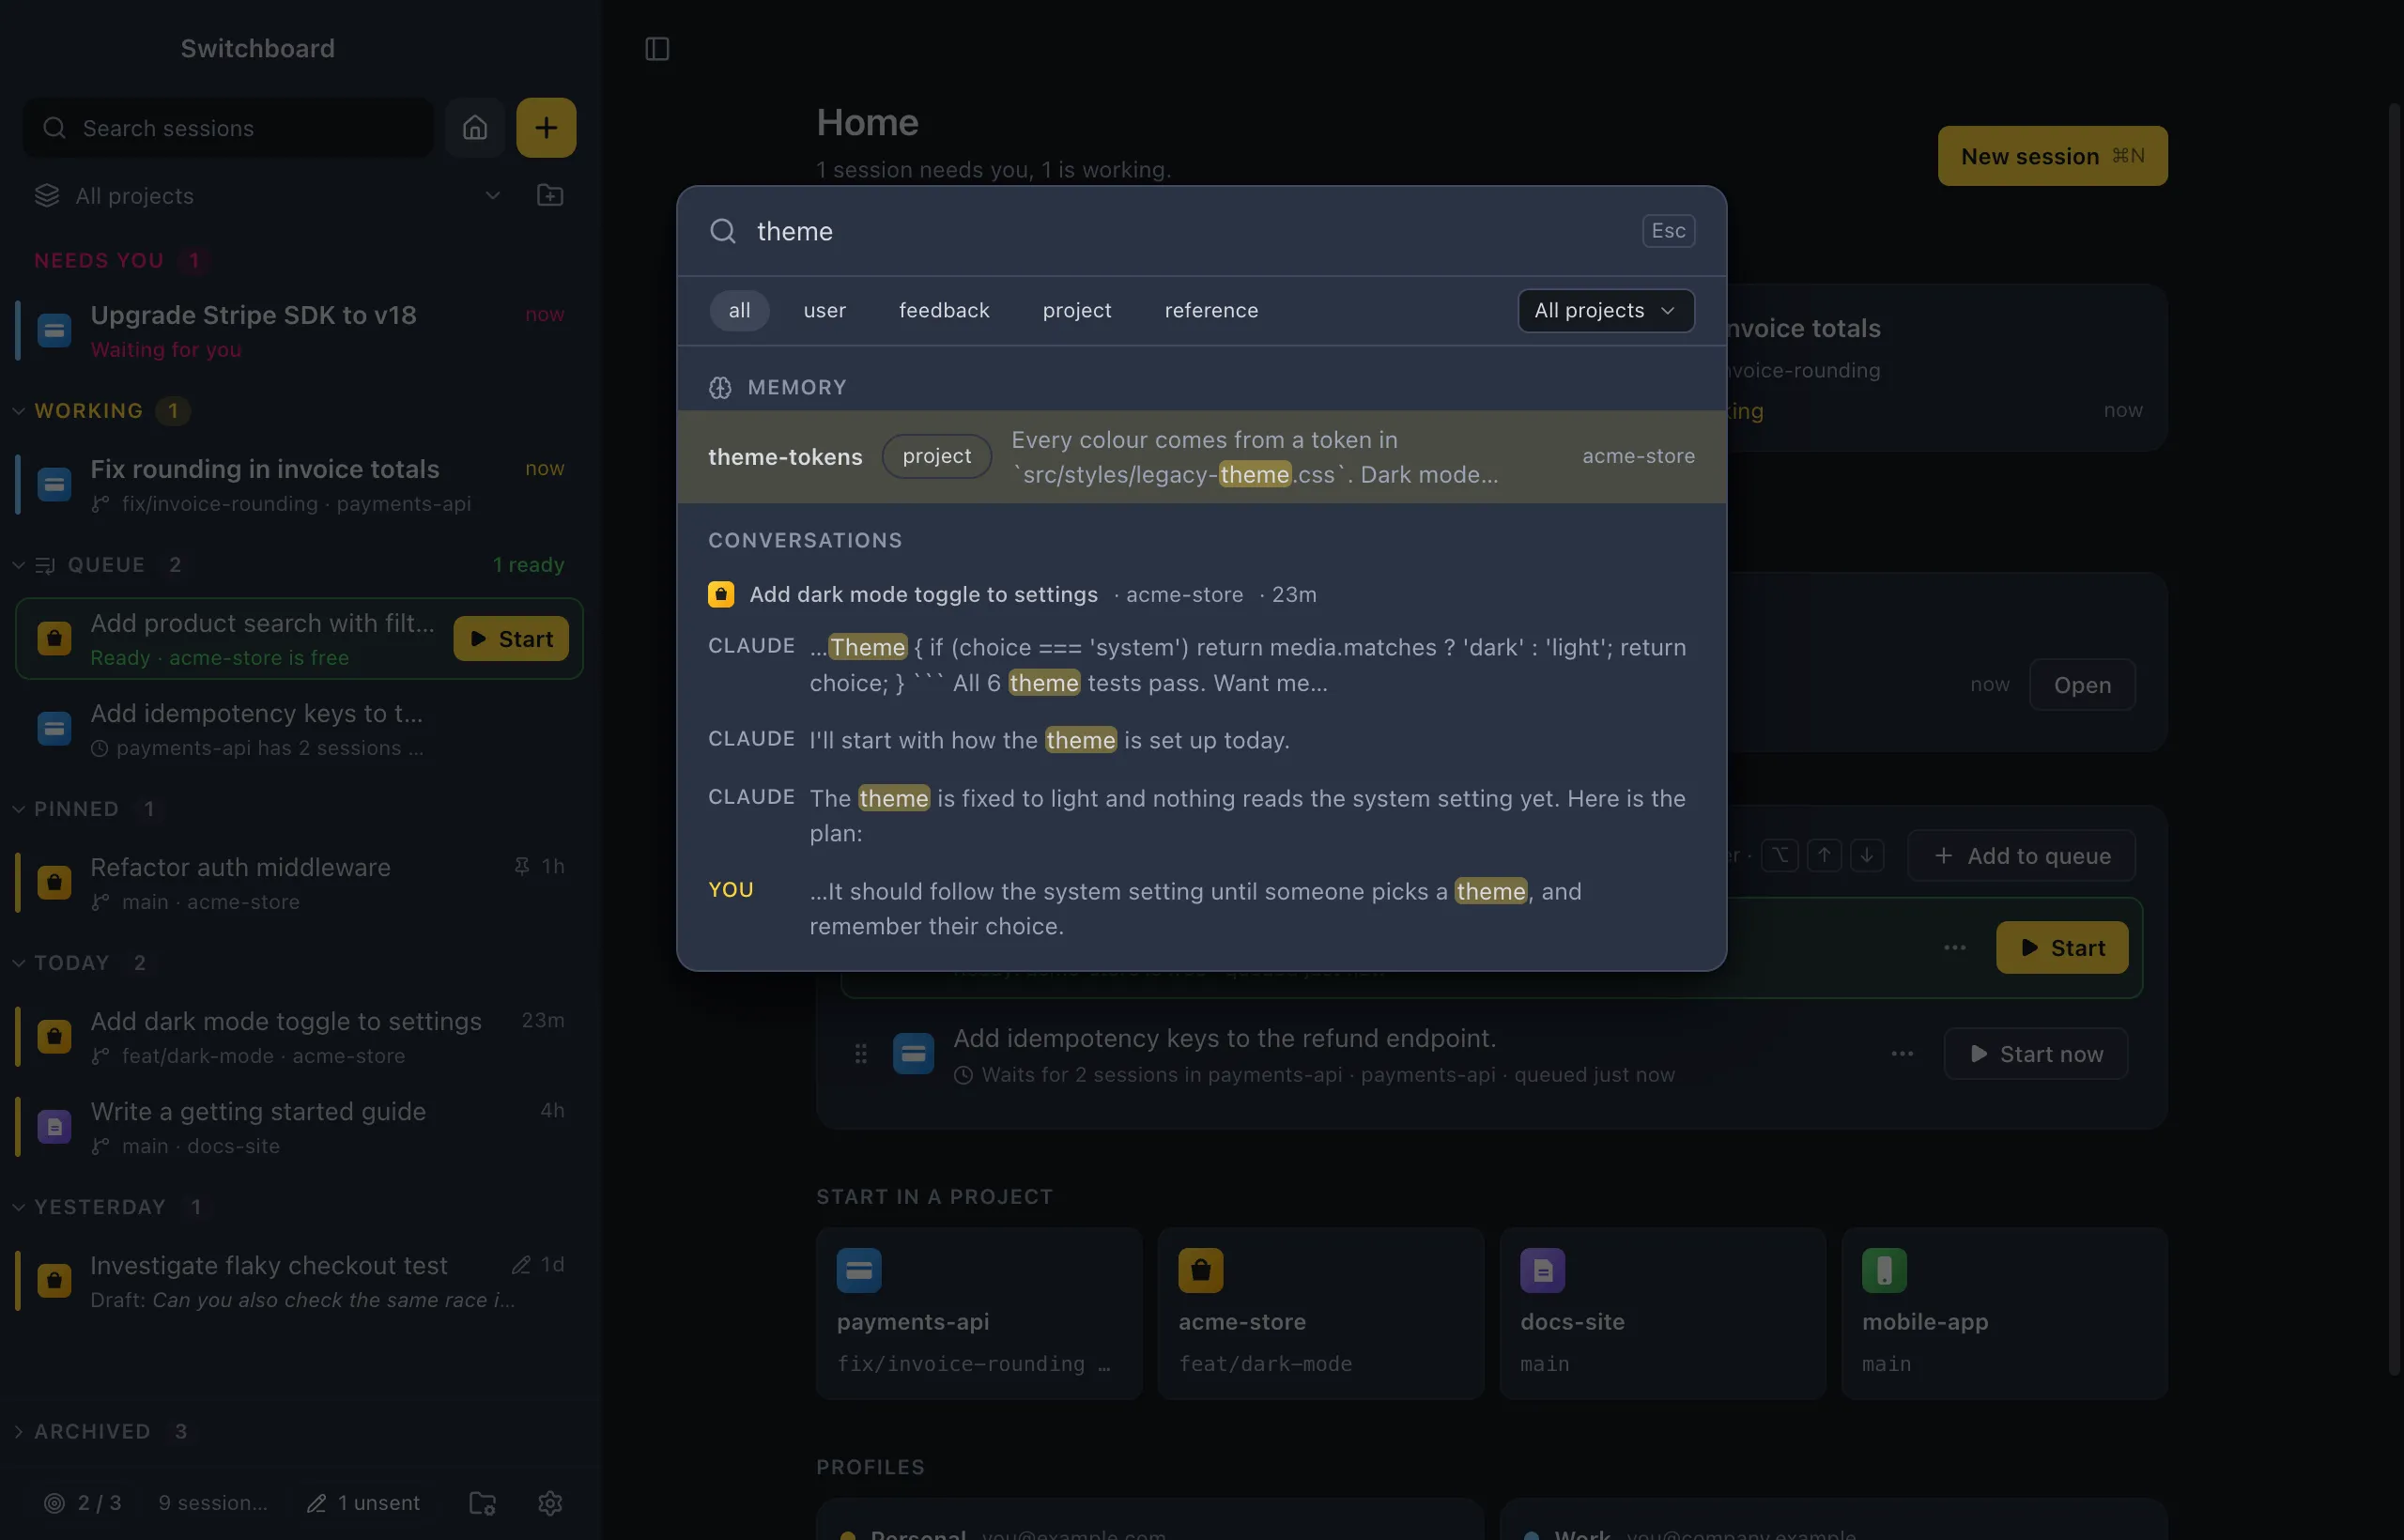This screenshot has width=2404, height=1540.
Task: Click the yellow plus new-session button
Action: tap(546, 128)
